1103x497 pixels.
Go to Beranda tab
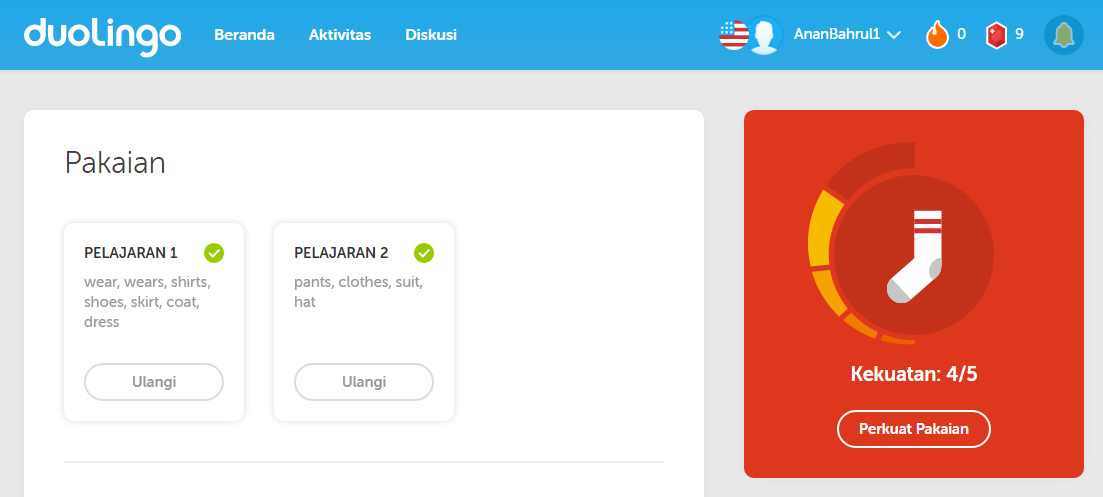[x=244, y=34]
